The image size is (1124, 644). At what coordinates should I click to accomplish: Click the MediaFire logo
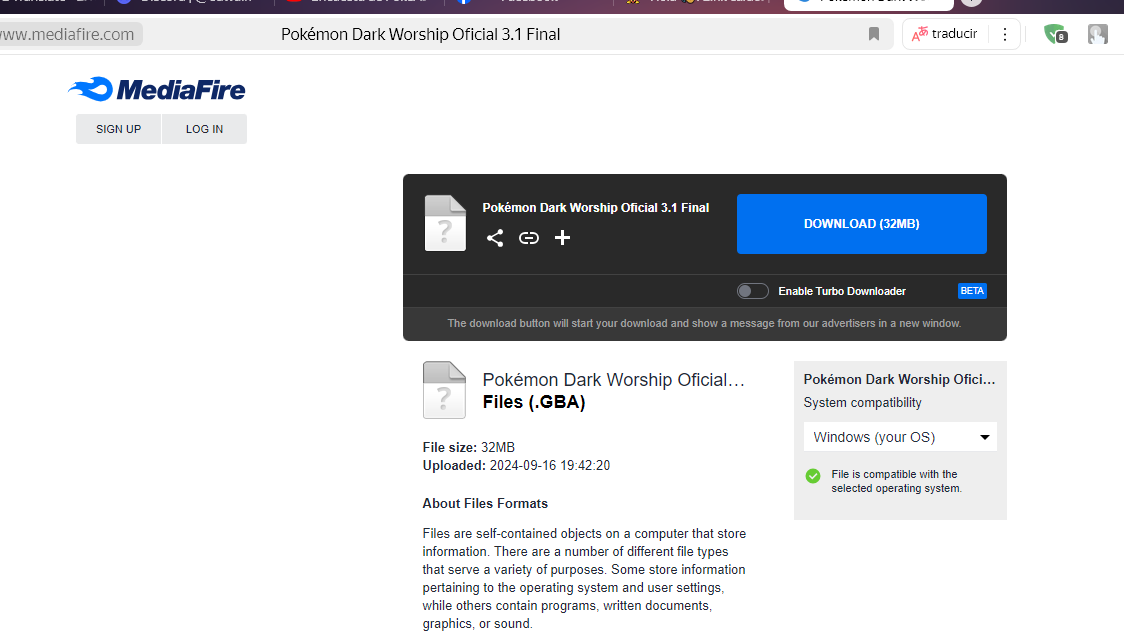[x=157, y=90]
